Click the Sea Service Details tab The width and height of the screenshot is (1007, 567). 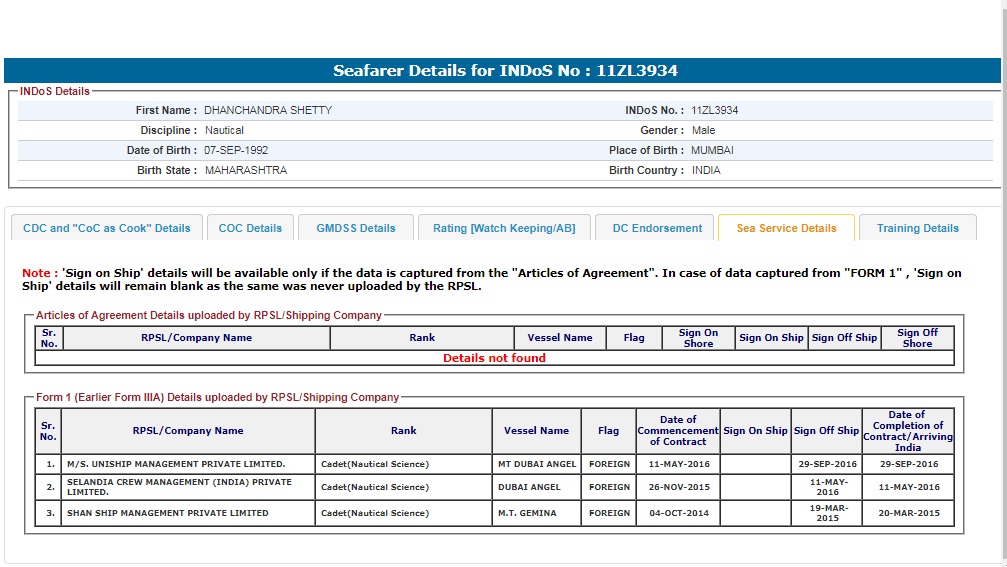[x=786, y=228]
